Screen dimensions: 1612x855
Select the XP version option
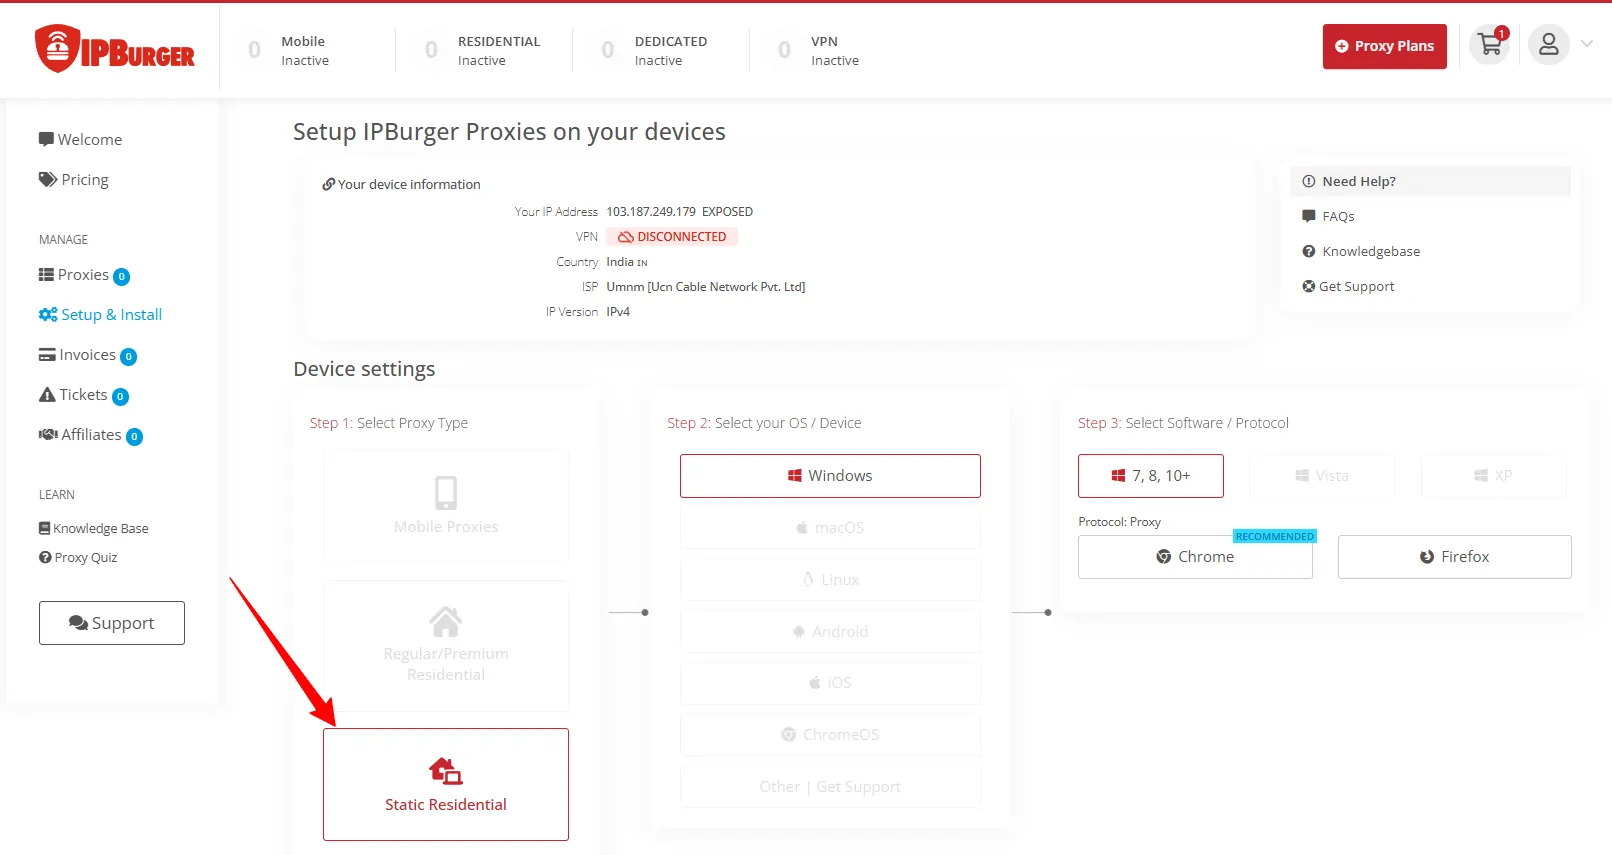pyautogui.click(x=1493, y=476)
